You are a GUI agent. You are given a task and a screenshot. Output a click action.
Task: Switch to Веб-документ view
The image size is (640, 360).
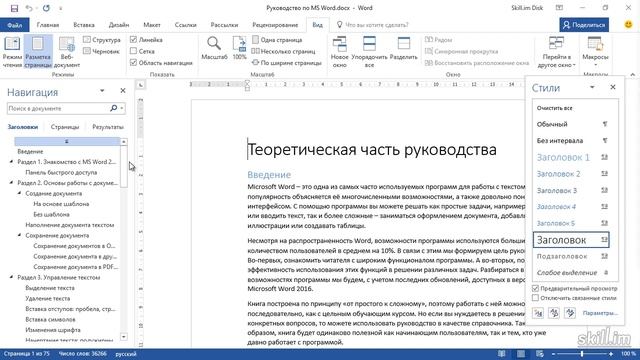pyautogui.click(x=67, y=52)
